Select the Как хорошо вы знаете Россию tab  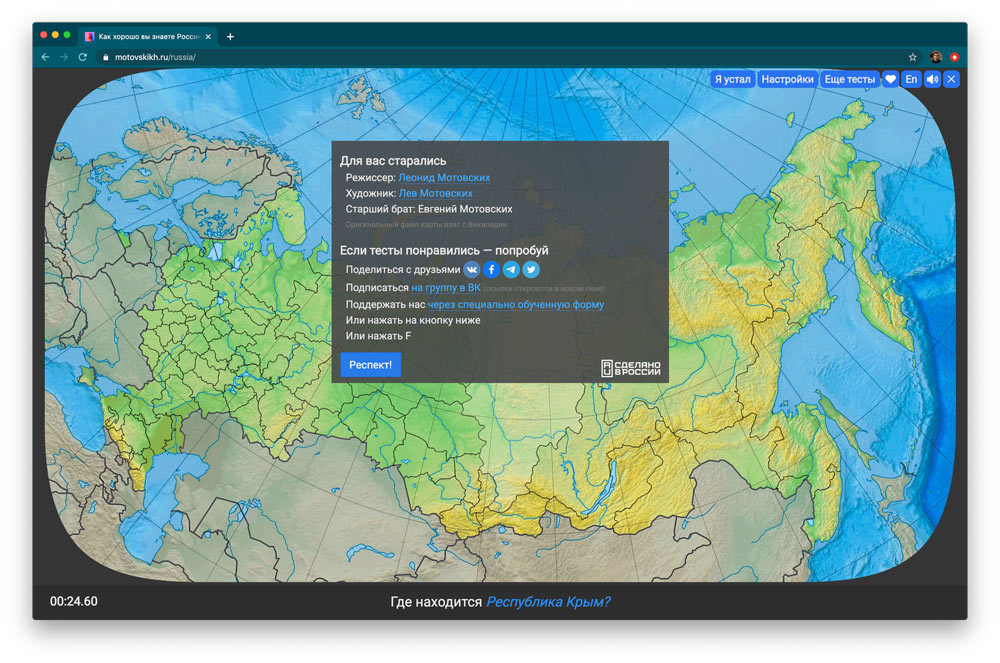(x=145, y=36)
